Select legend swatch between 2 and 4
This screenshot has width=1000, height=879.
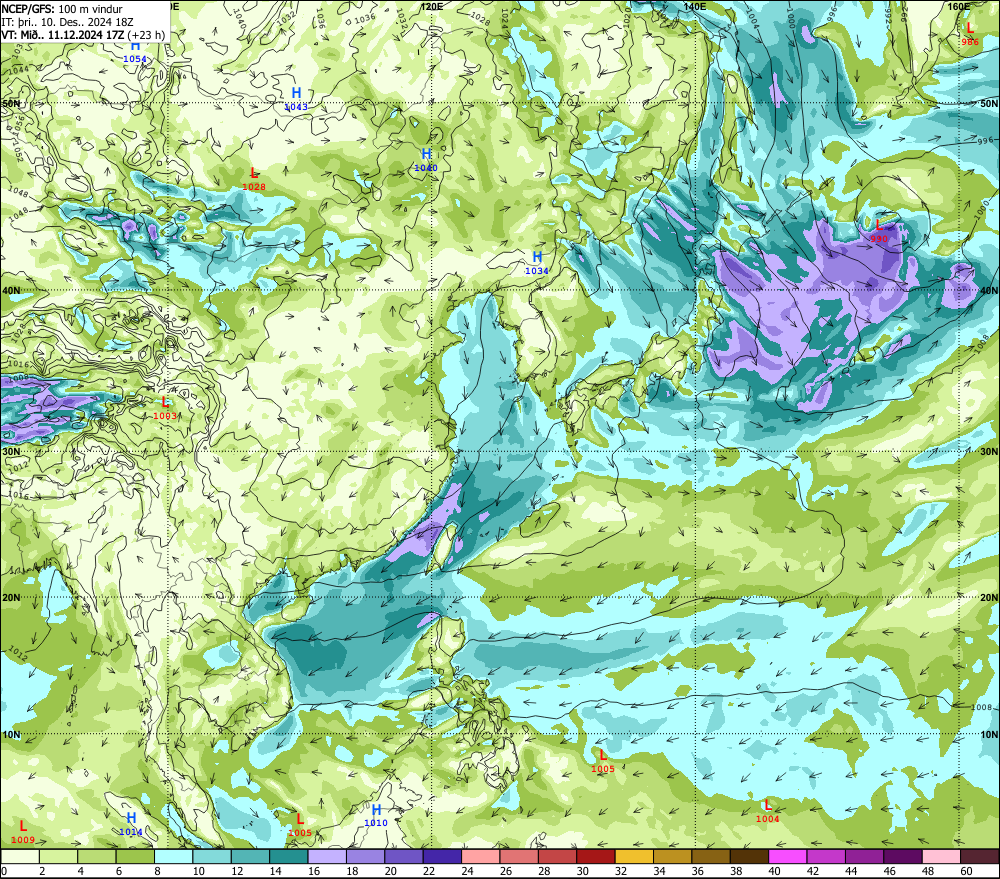59,857
